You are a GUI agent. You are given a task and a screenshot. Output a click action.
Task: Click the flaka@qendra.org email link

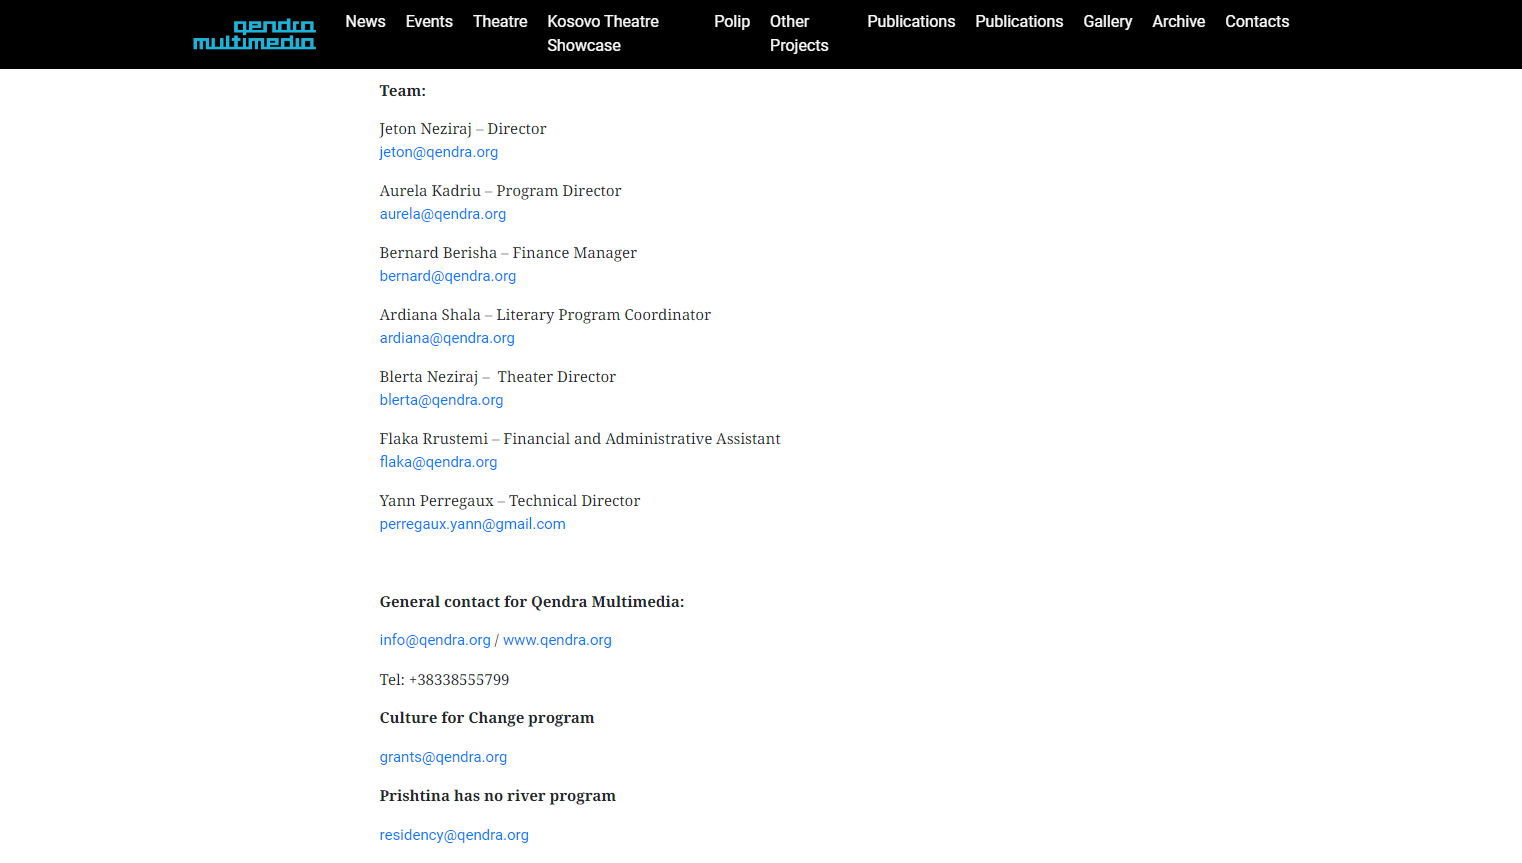tap(438, 462)
